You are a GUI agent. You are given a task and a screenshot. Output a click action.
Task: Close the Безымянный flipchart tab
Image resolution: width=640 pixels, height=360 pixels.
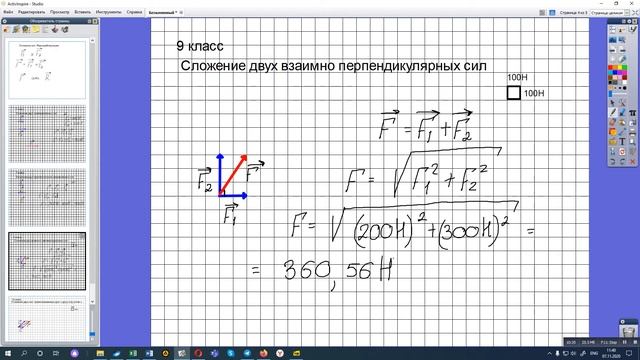(181, 13)
